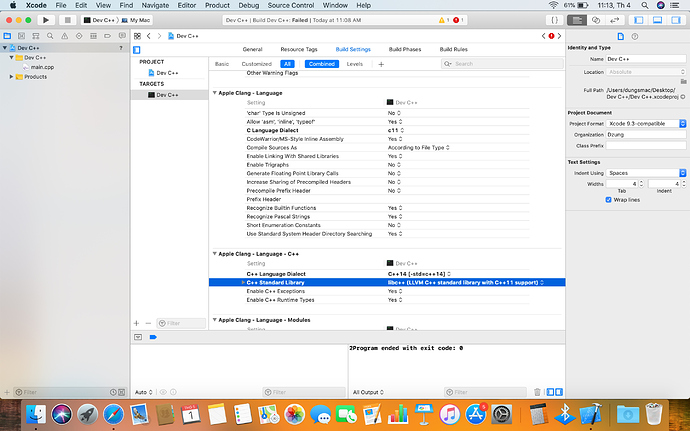Open the Product menu
This screenshot has height=431, width=690.
pos(217,5)
